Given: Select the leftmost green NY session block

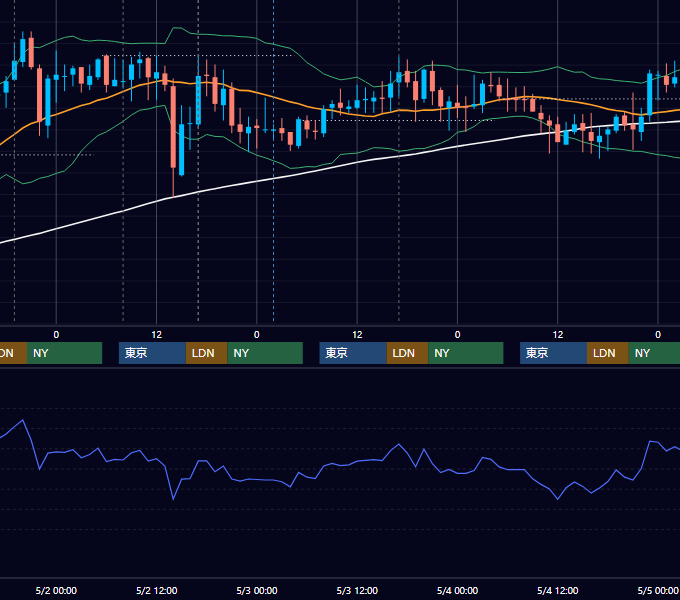Looking at the screenshot, I should [x=64, y=353].
